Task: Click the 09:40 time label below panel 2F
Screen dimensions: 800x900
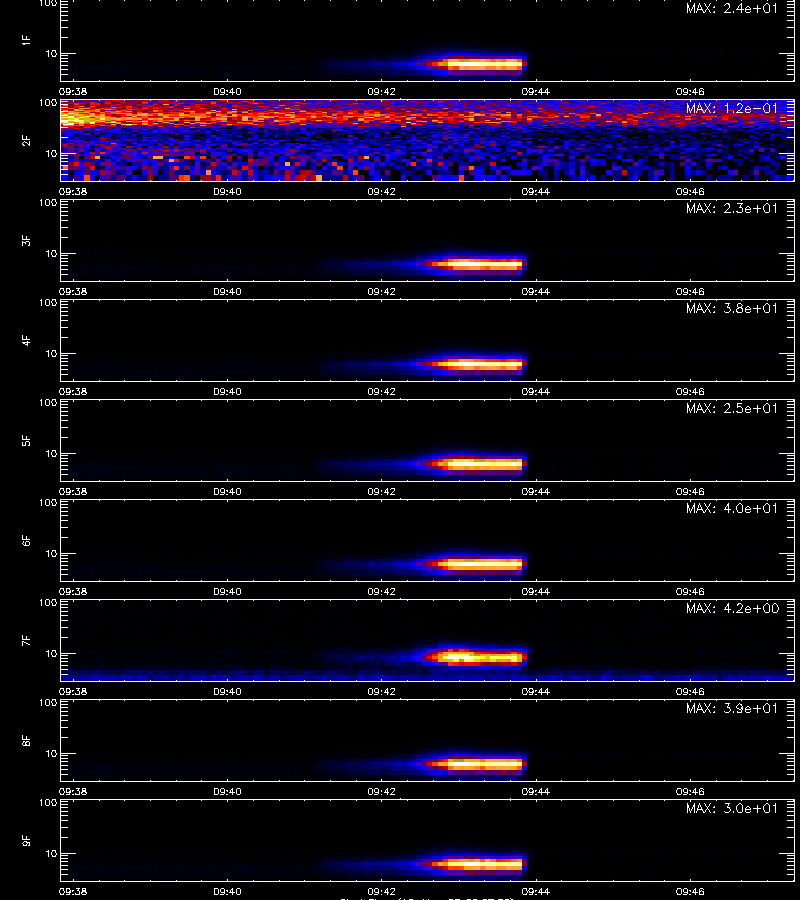Action: pos(227,192)
